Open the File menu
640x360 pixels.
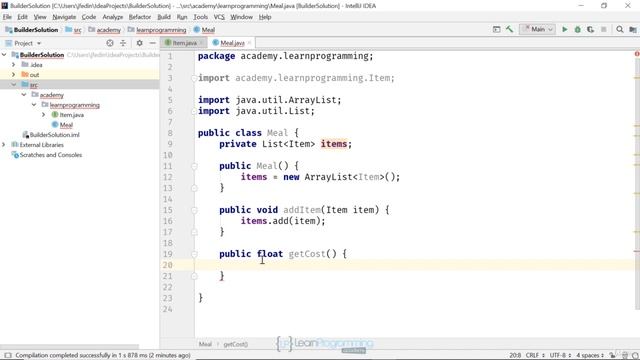7,17
